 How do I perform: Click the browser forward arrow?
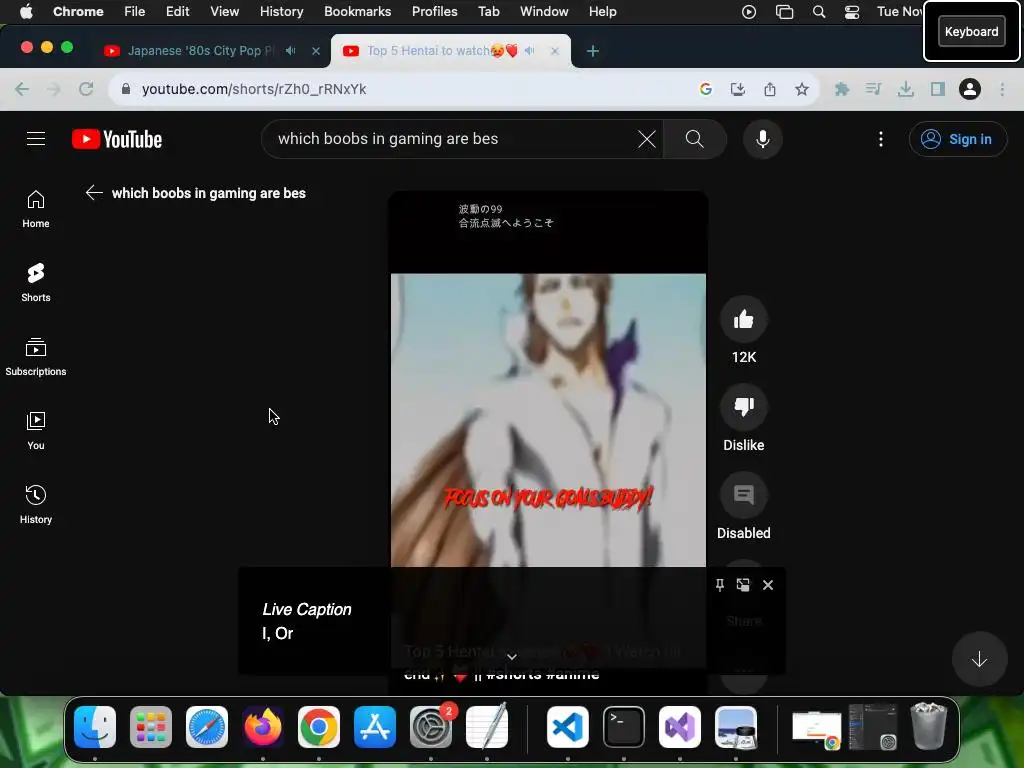click(x=54, y=89)
